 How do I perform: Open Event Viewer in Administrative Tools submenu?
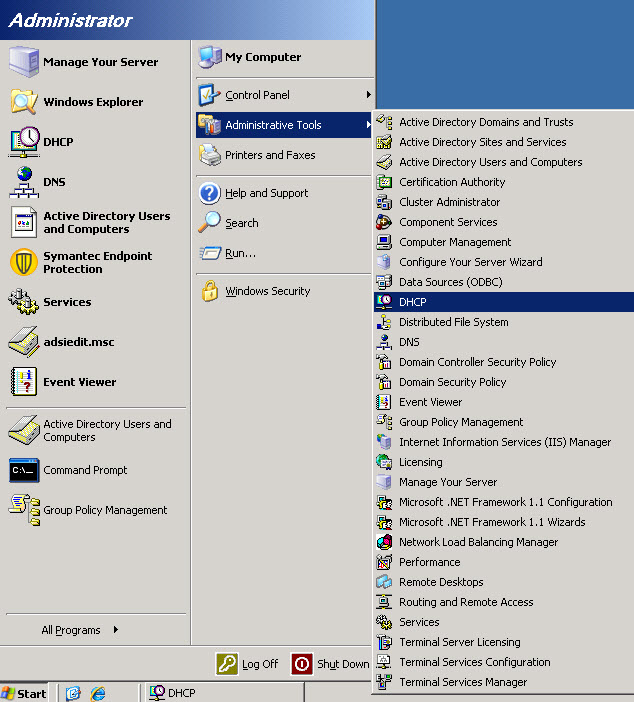pyautogui.click(x=504, y=402)
